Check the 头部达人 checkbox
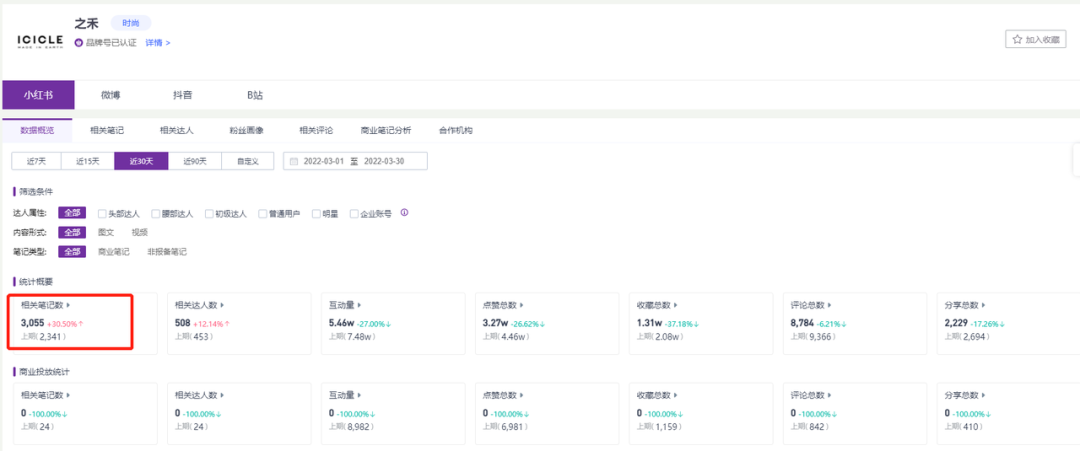1080x451 pixels. pos(102,214)
